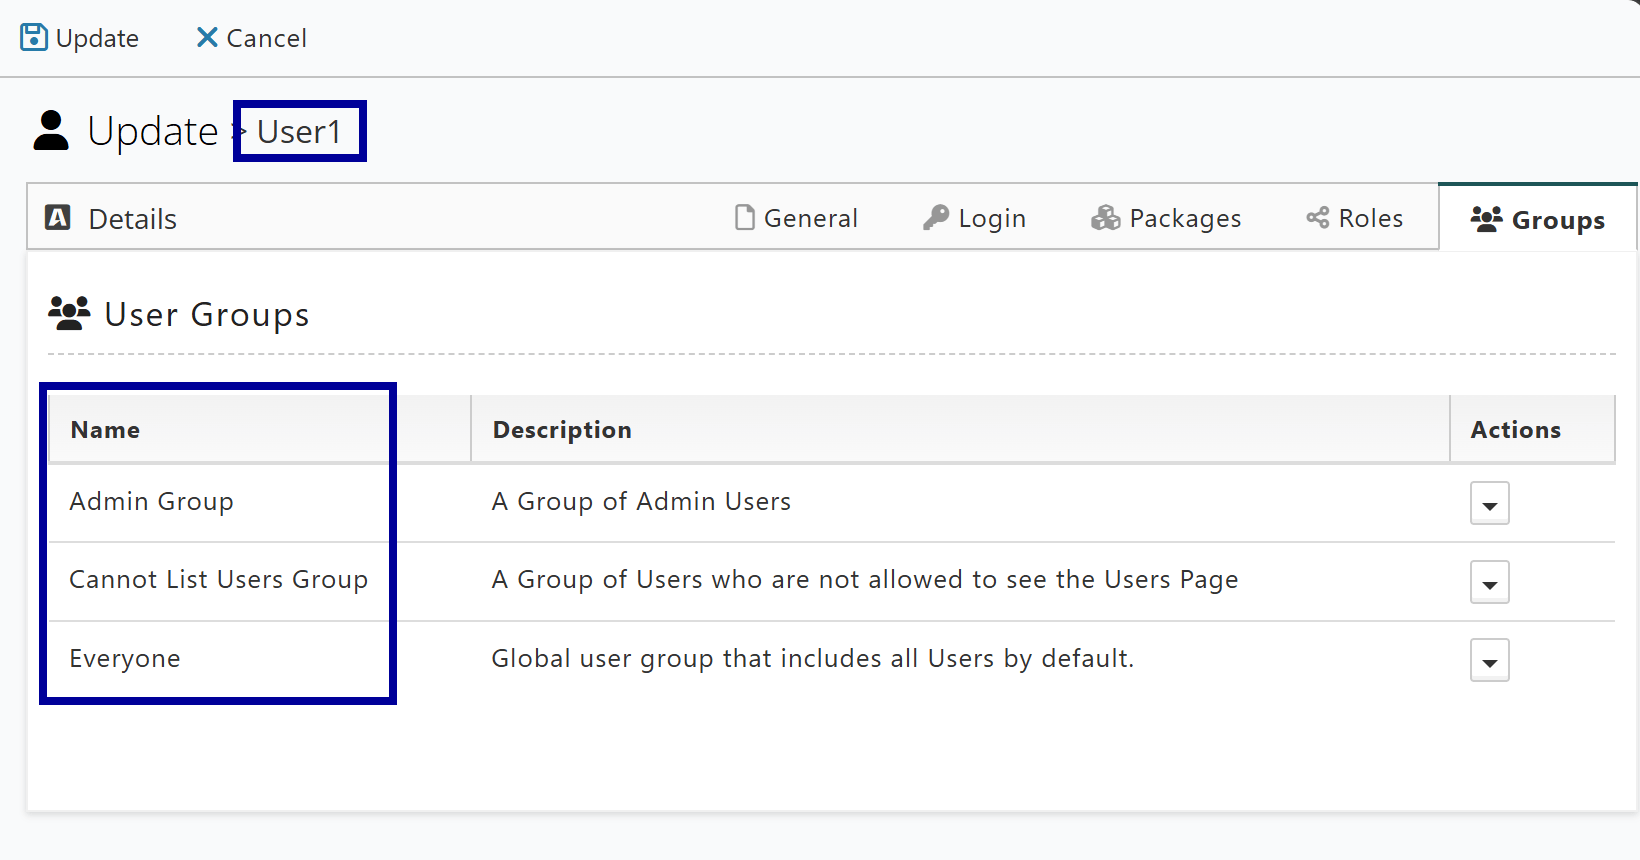This screenshot has width=1640, height=860.
Task: Click description about Users Page restriction
Action: point(865,580)
